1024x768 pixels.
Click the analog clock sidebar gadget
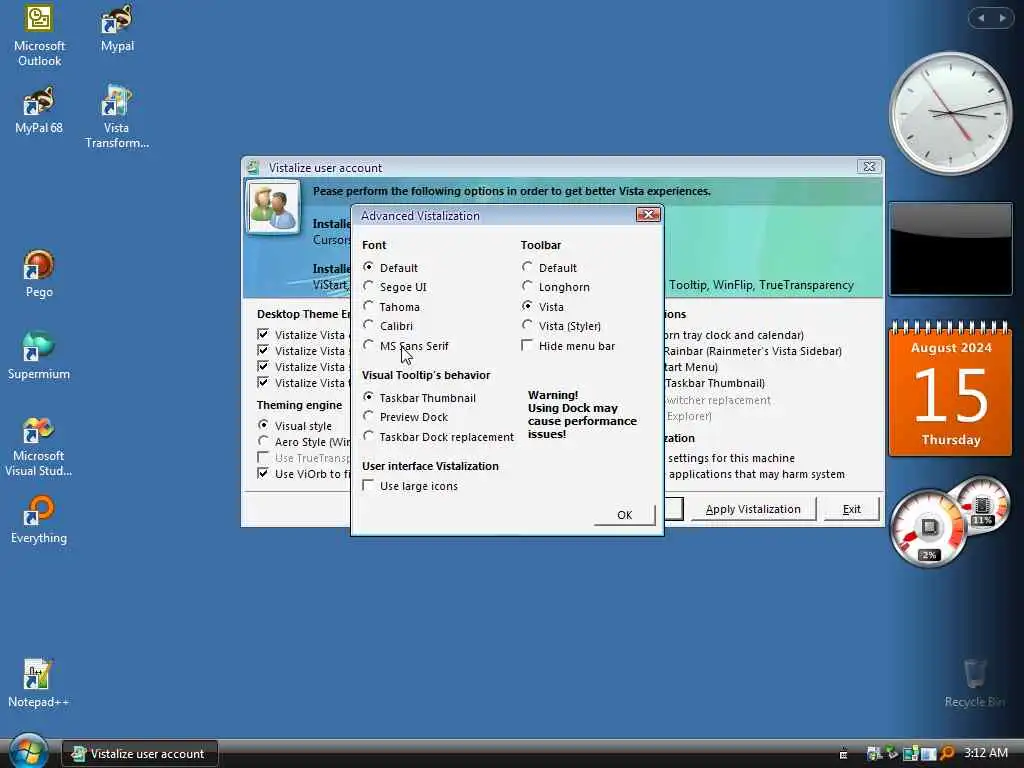[951, 114]
